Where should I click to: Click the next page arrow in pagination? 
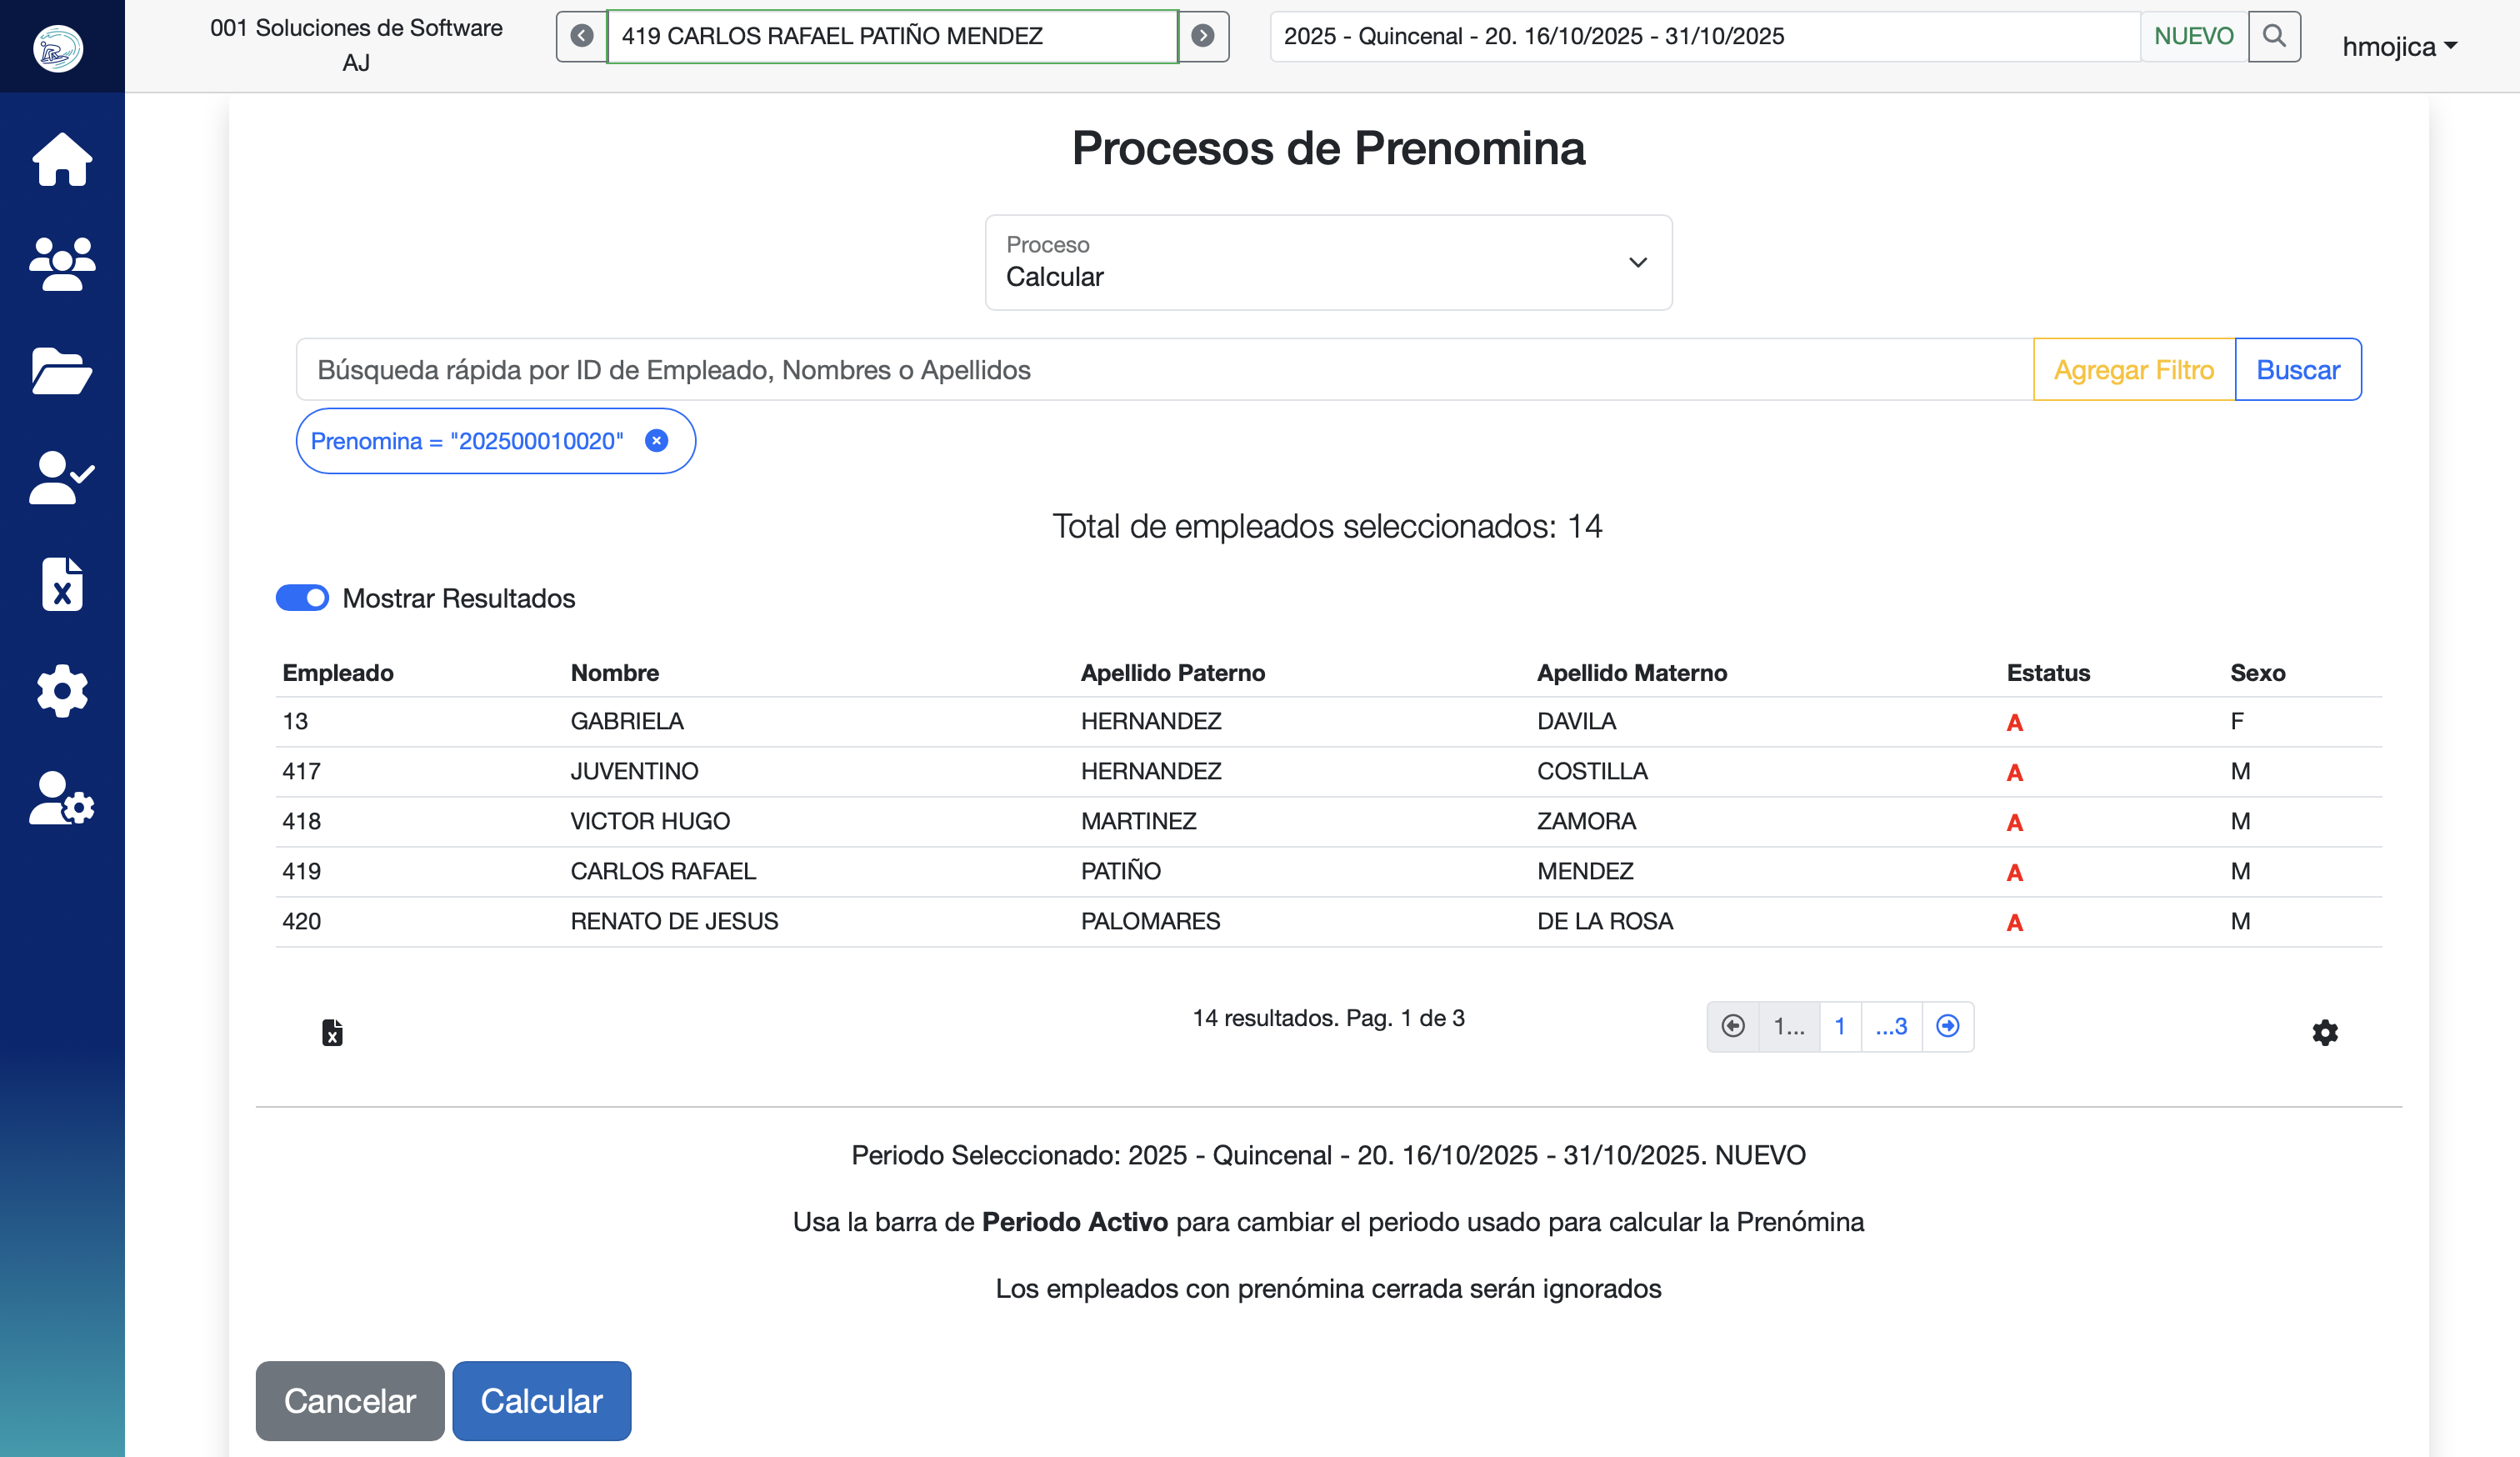pos(1947,1026)
